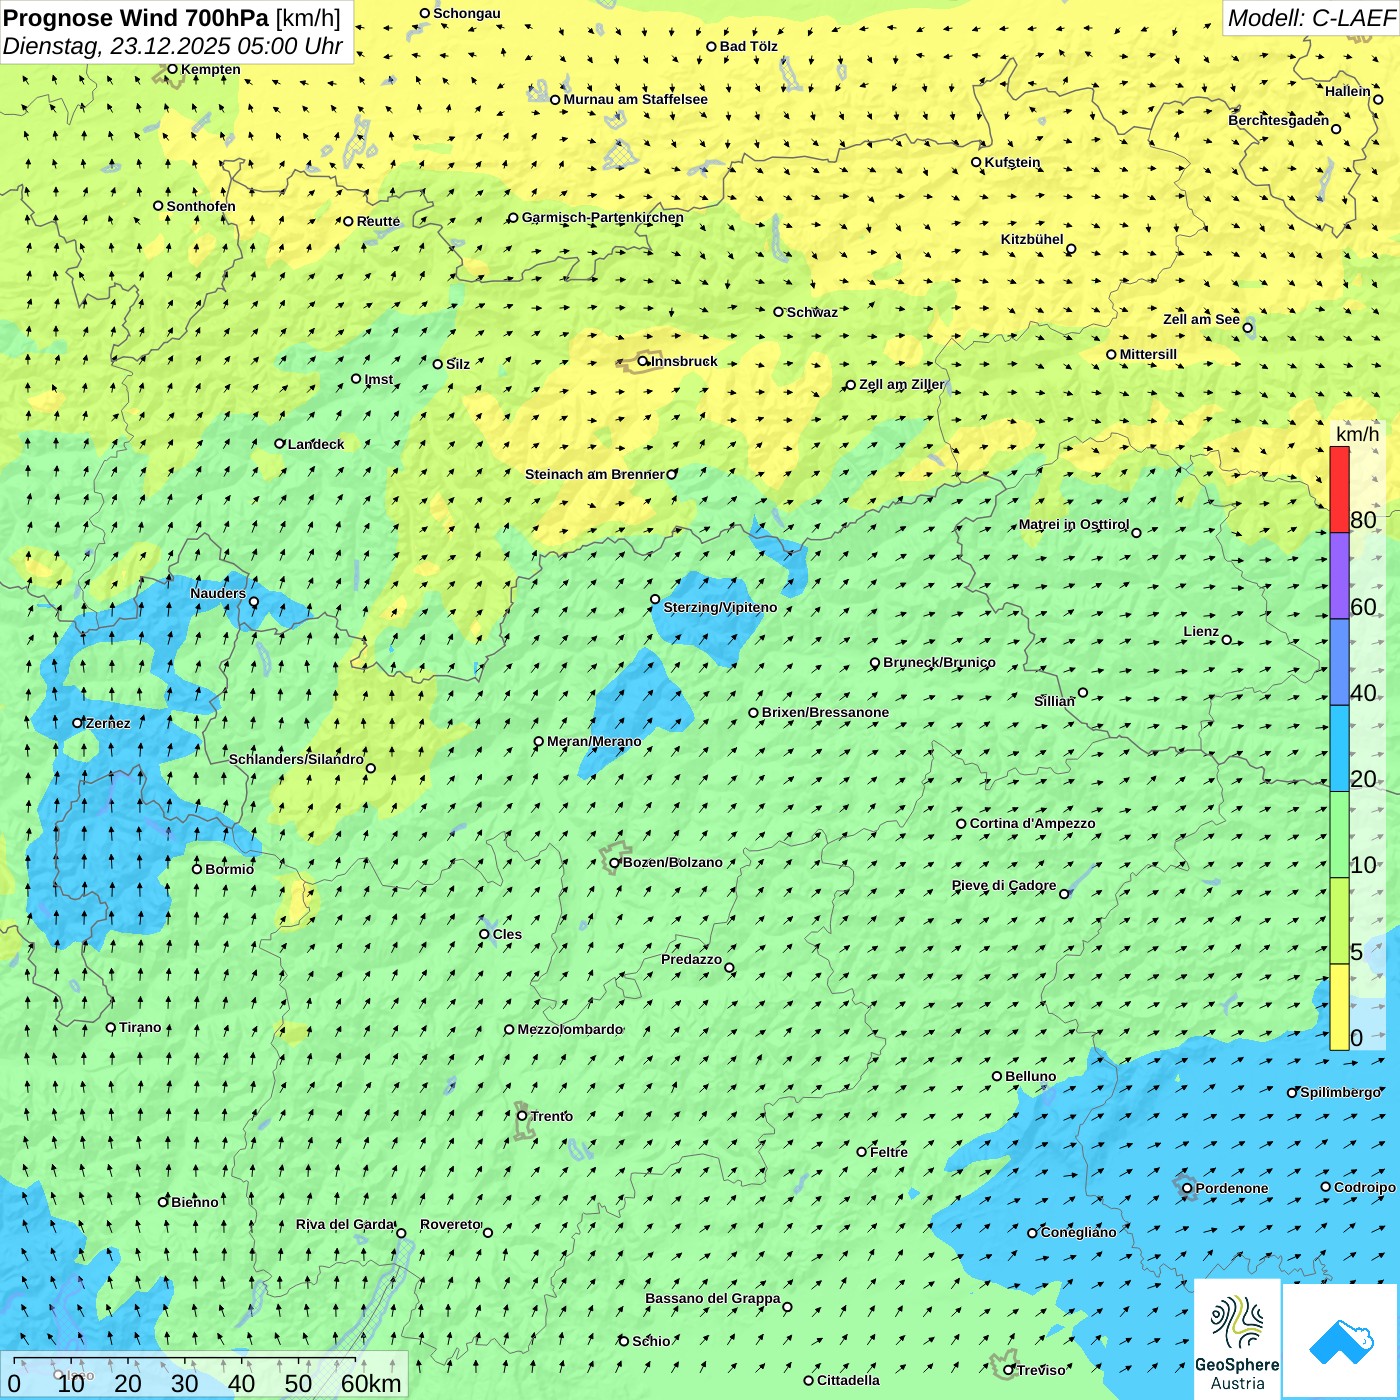The width and height of the screenshot is (1400, 1400).
Task: Click the Bozen/Bolzano city marker
Action: point(615,863)
